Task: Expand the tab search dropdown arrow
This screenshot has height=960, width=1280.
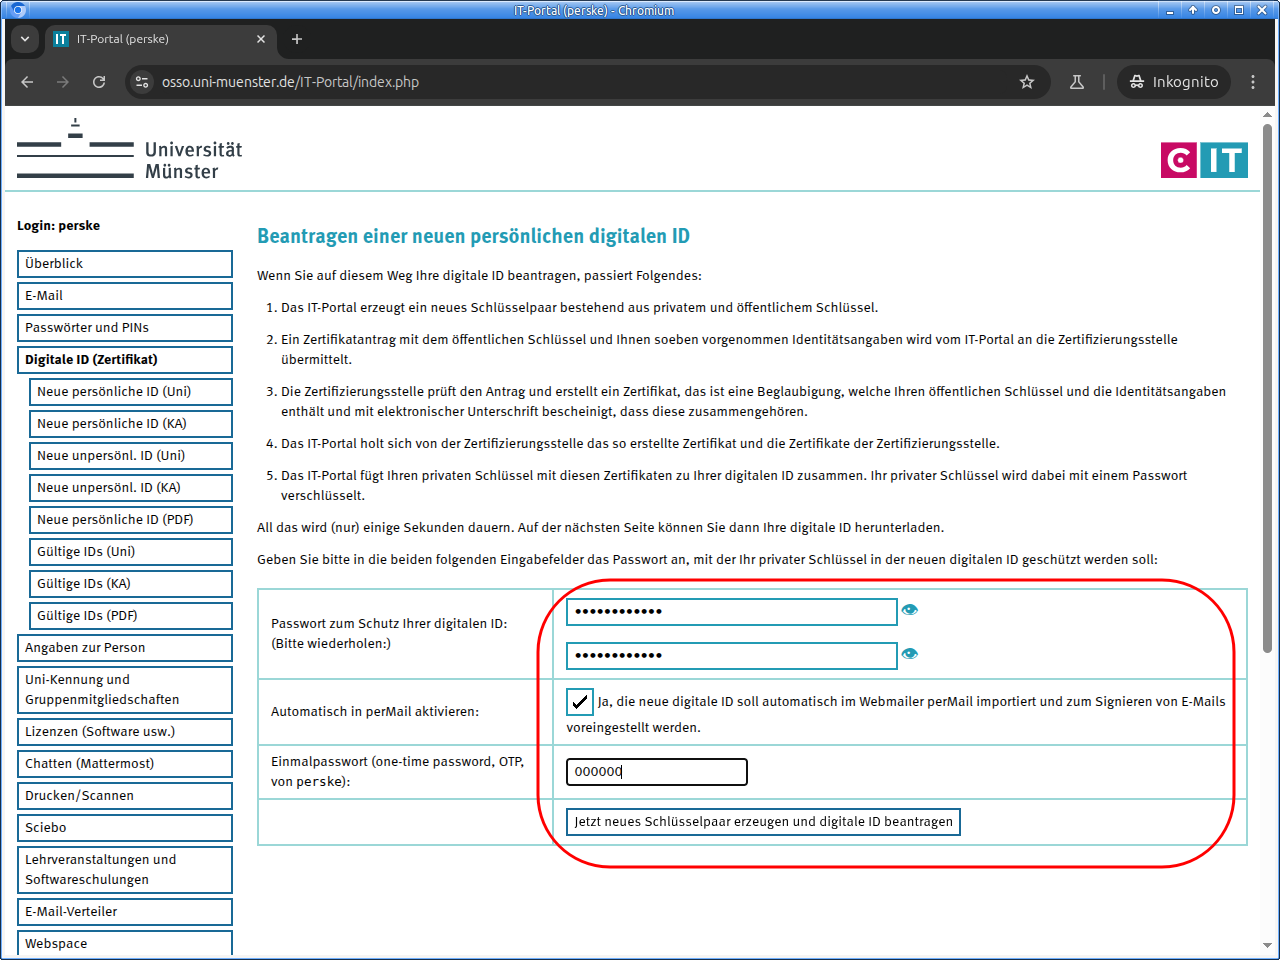Action: (25, 39)
